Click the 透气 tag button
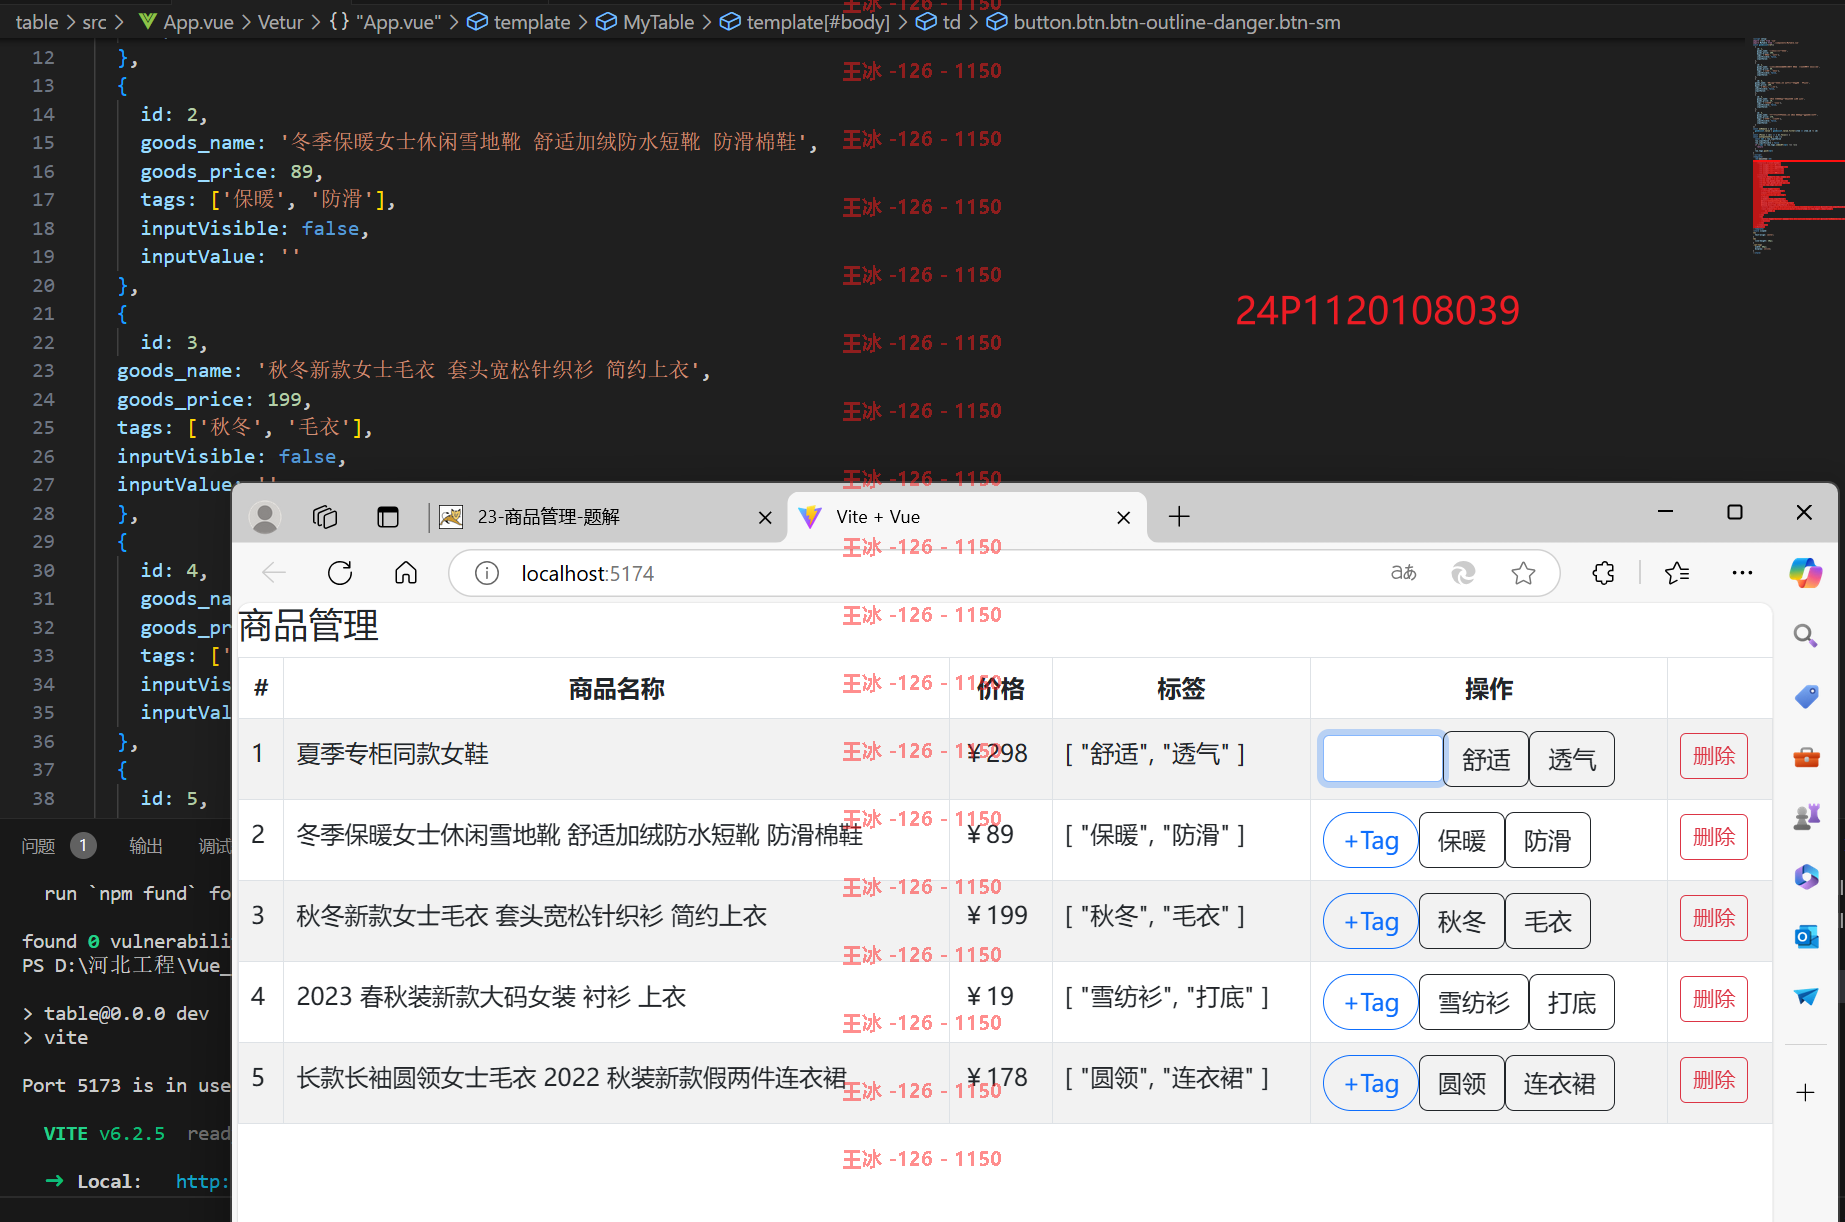 tap(1572, 759)
